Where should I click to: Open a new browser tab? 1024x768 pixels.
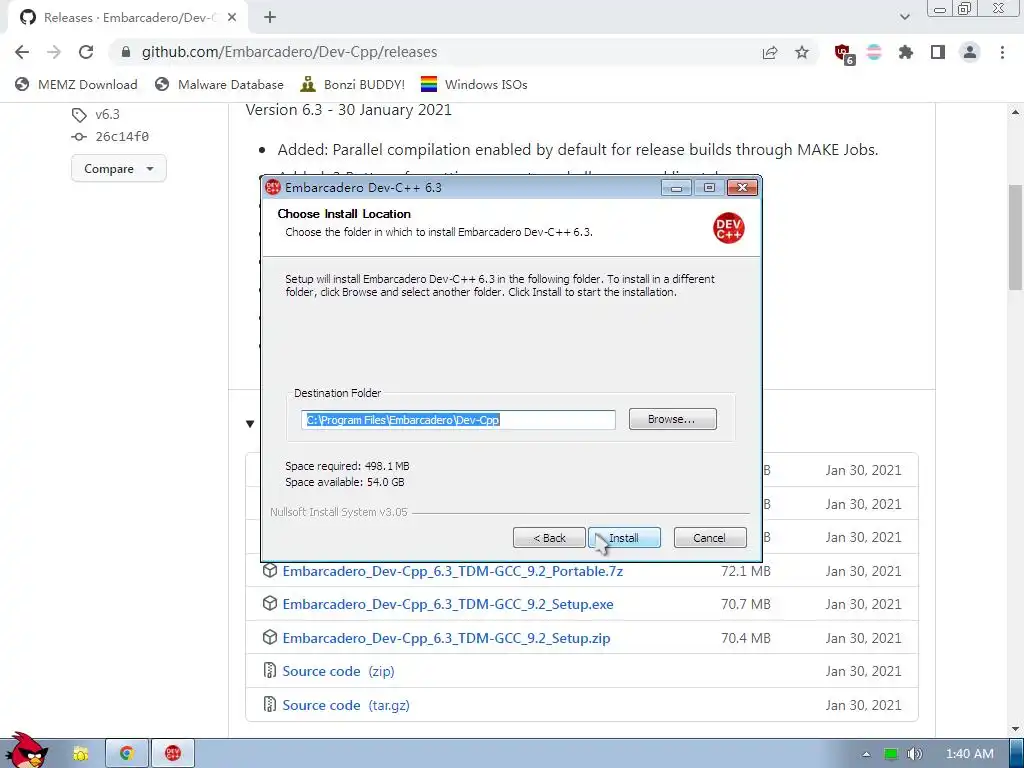coord(270,18)
